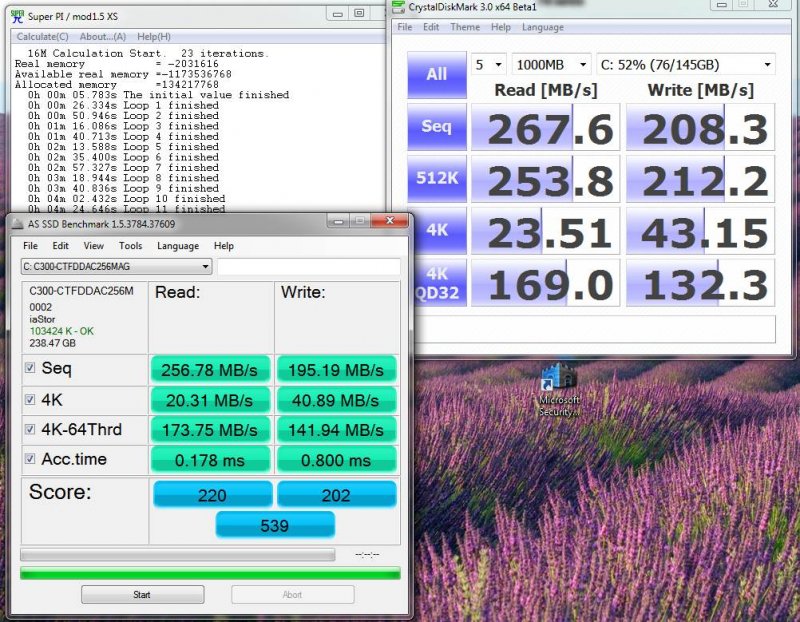The width and height of the screenshot is (800, 622).
Task: Click the empty text field beside drive dropdown
Action: [x=309, y=266]
